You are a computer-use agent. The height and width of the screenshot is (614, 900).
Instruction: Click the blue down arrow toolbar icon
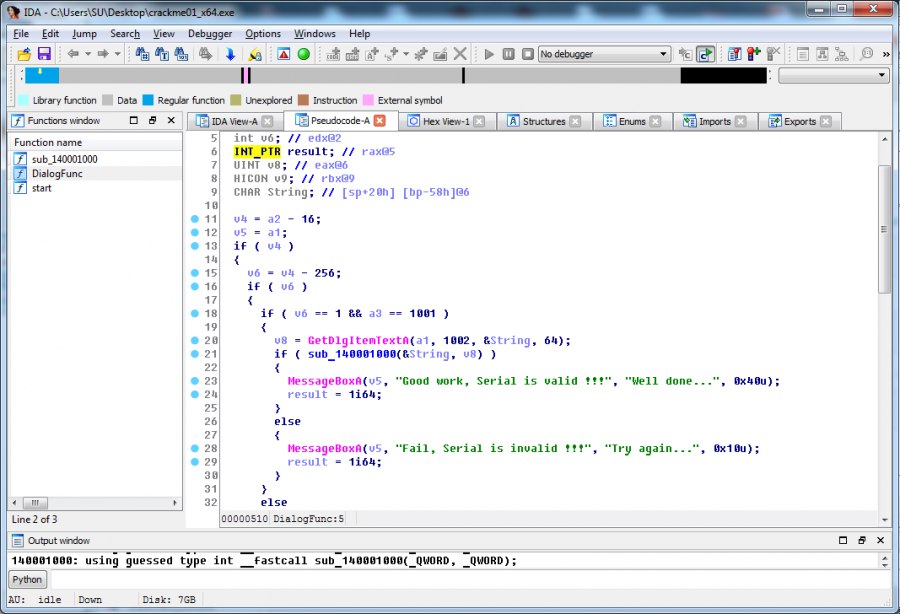(230, 54)
